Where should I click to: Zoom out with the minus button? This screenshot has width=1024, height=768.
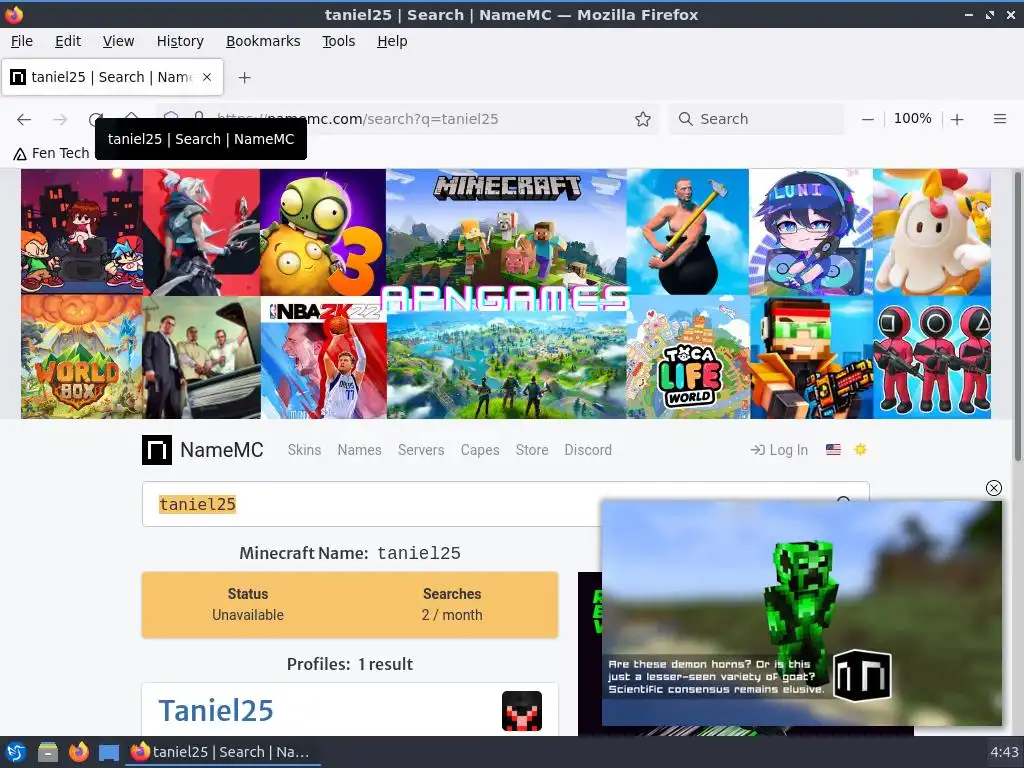click(x=867, y=119)
